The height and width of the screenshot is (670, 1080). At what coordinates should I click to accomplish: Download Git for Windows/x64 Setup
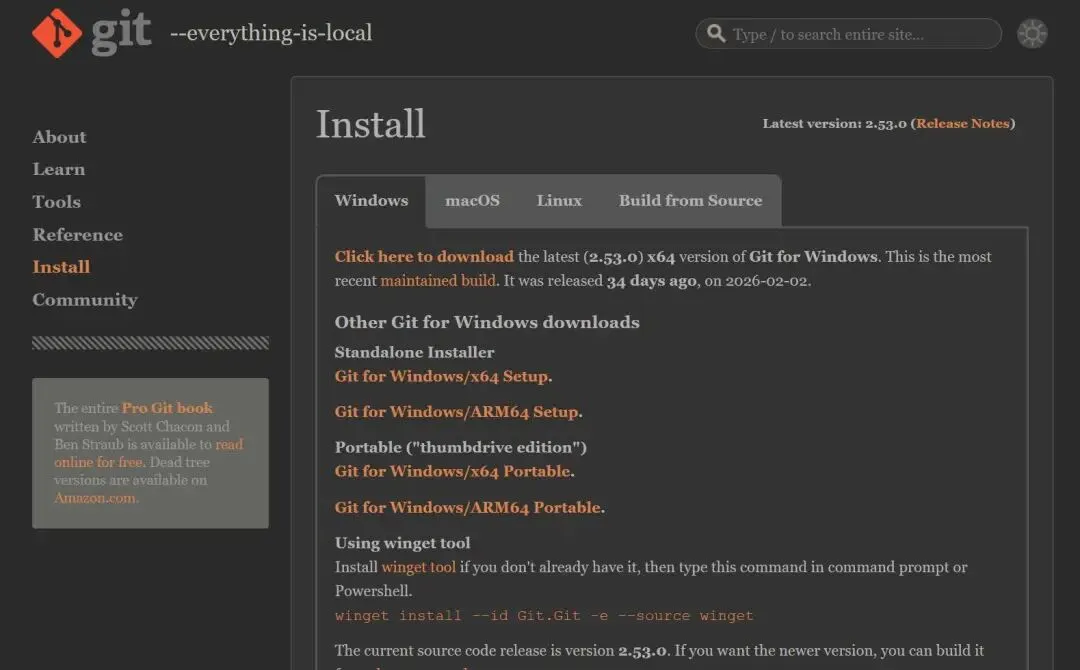[444, 377]
